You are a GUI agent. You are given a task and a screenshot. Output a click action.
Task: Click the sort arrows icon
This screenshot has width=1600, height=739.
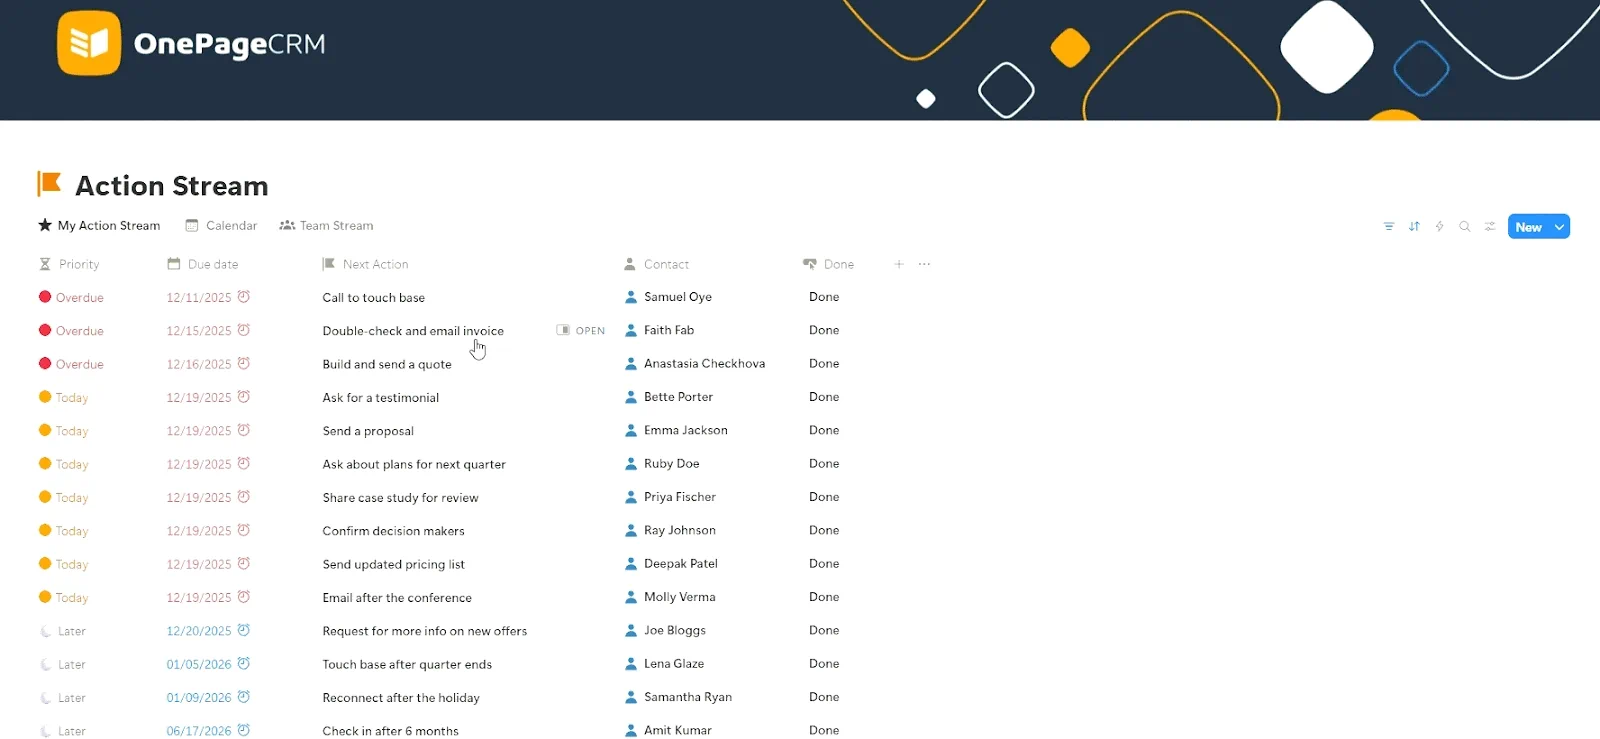(1414, 227)
